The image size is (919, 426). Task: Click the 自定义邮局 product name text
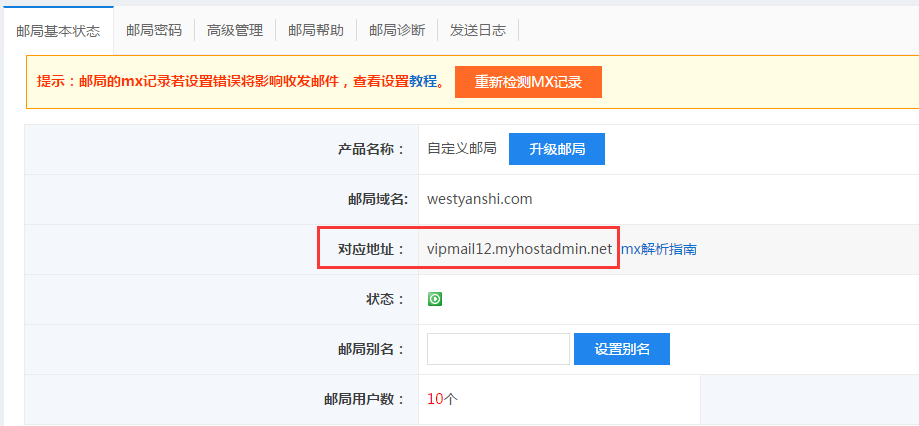461,149
